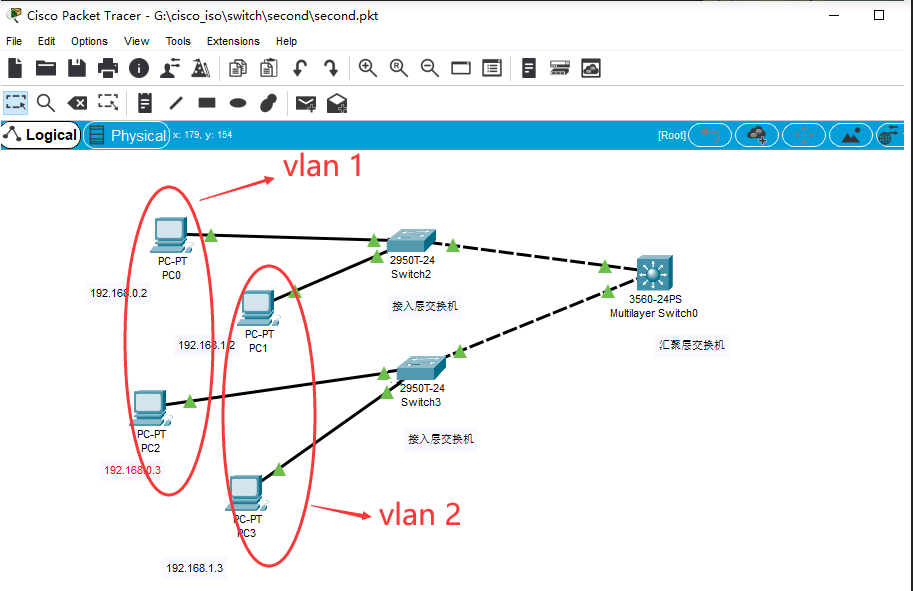Activate the Inspect magnifier tool

[x=46, y=103]
